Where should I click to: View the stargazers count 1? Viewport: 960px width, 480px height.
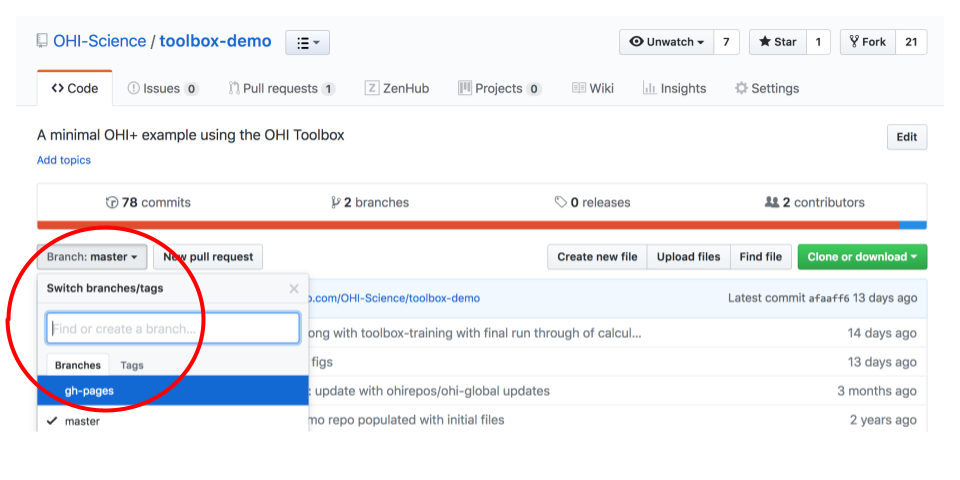click(818, 42)
